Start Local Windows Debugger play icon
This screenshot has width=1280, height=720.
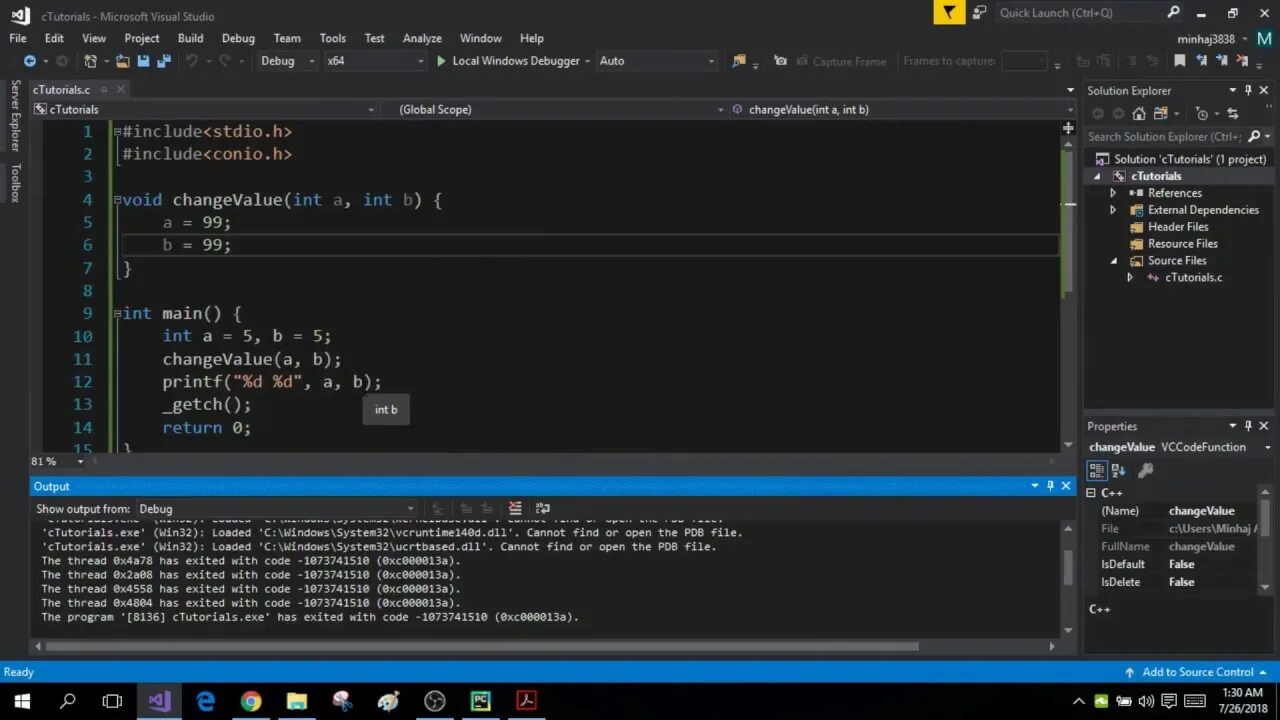(x=441, y=61)
